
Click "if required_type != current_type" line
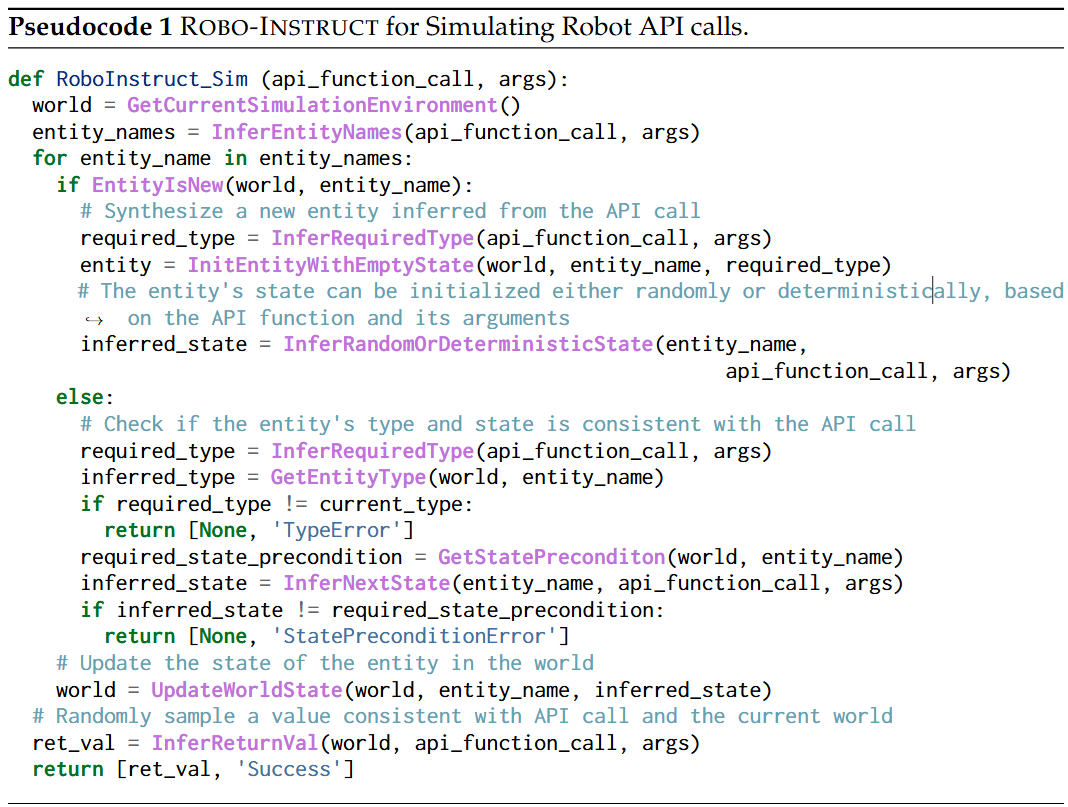click(277, 504)
